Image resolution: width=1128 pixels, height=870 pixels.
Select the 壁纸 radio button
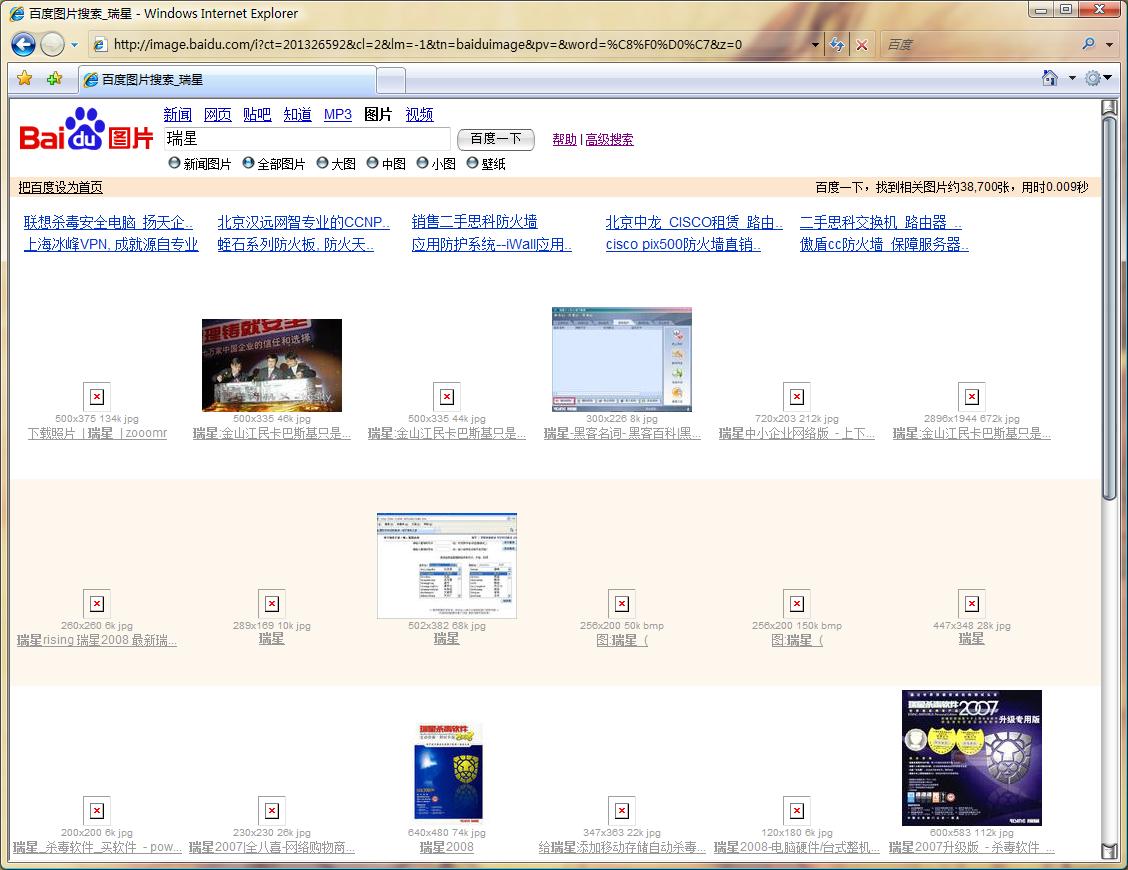pos(473,163)
